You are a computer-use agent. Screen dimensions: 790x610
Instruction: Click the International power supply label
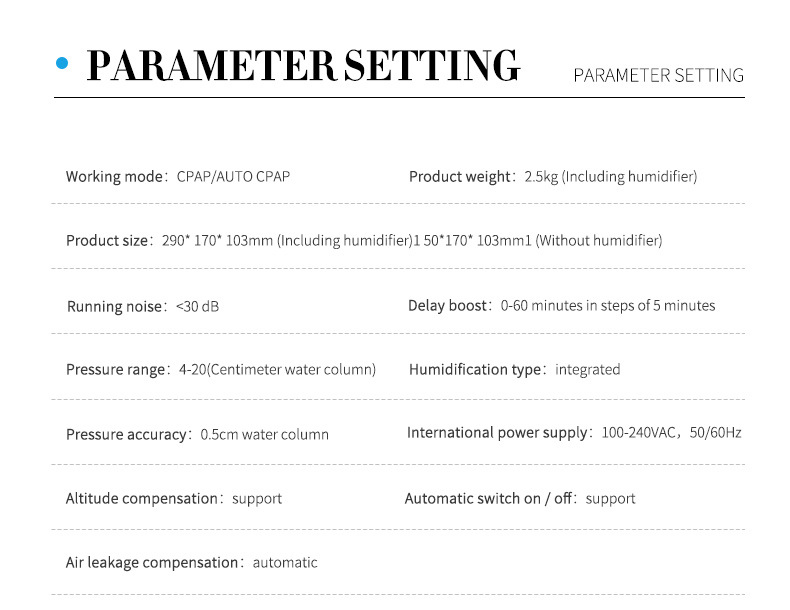point(497,433)
